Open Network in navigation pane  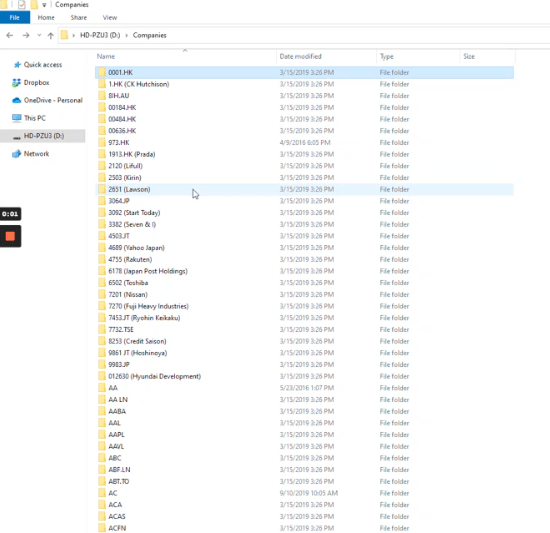[36, 154]
